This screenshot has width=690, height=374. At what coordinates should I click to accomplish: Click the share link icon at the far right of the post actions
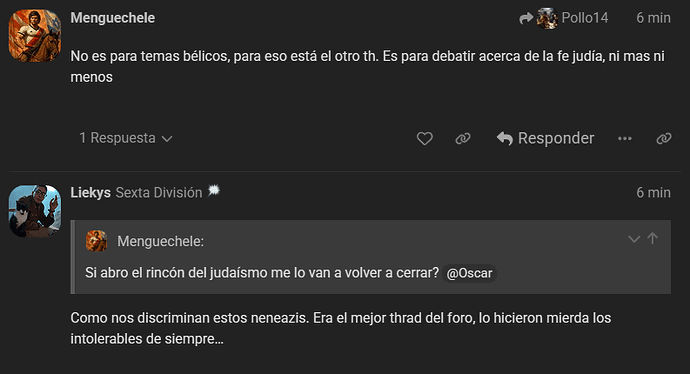pyautogui.click(x=664, y=139)
